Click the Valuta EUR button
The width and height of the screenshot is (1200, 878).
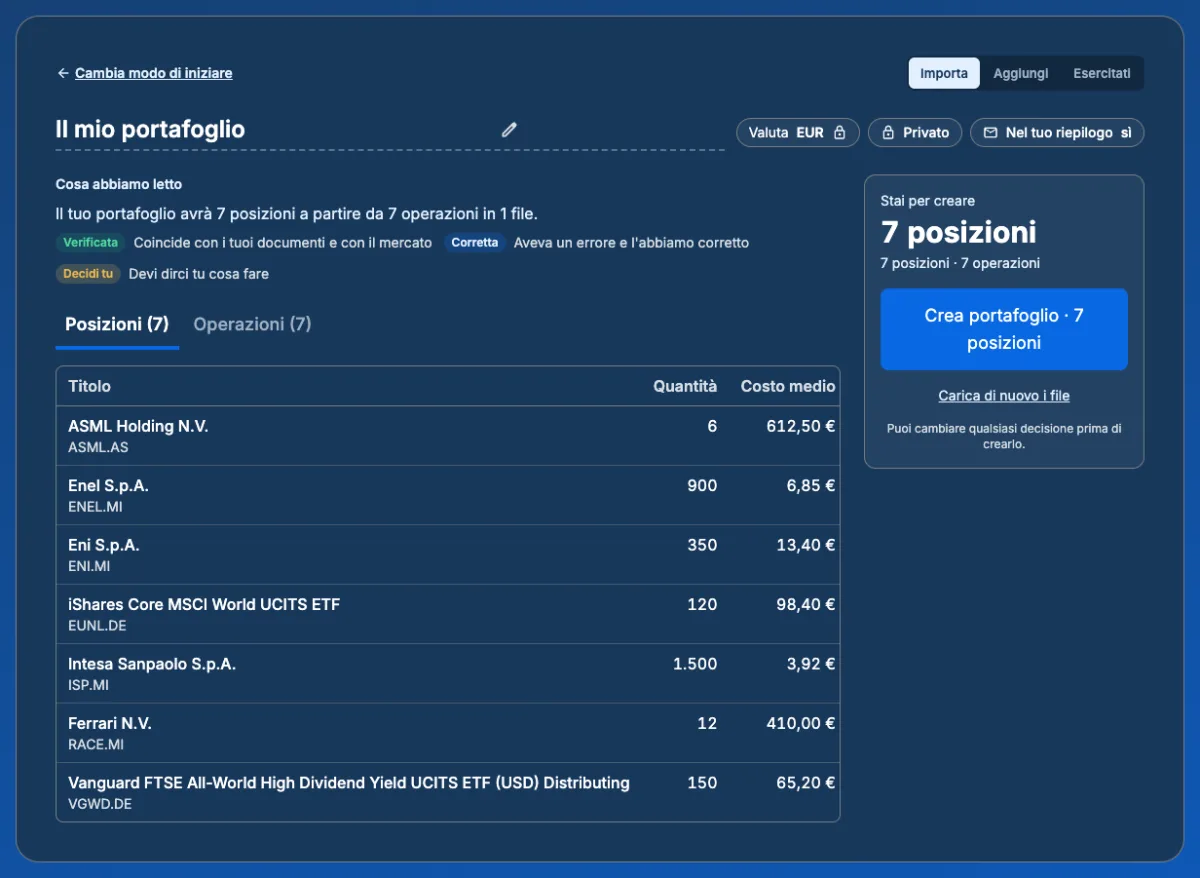pos(798,132)
